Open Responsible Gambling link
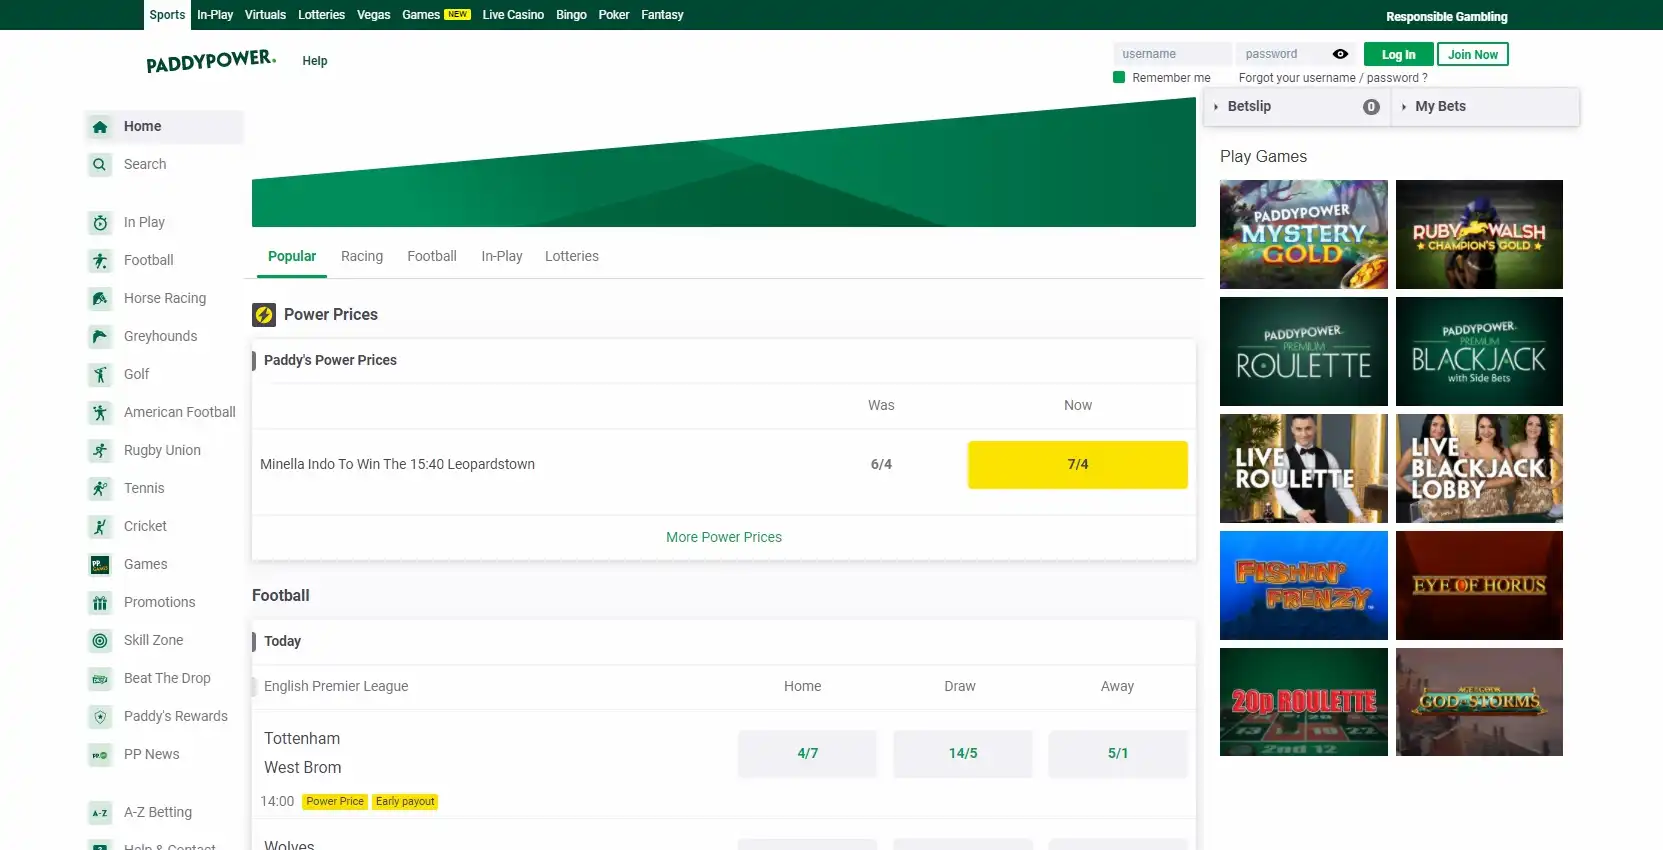Image resolution: width=1663 pixels, height=850 pixels. 1447,17
